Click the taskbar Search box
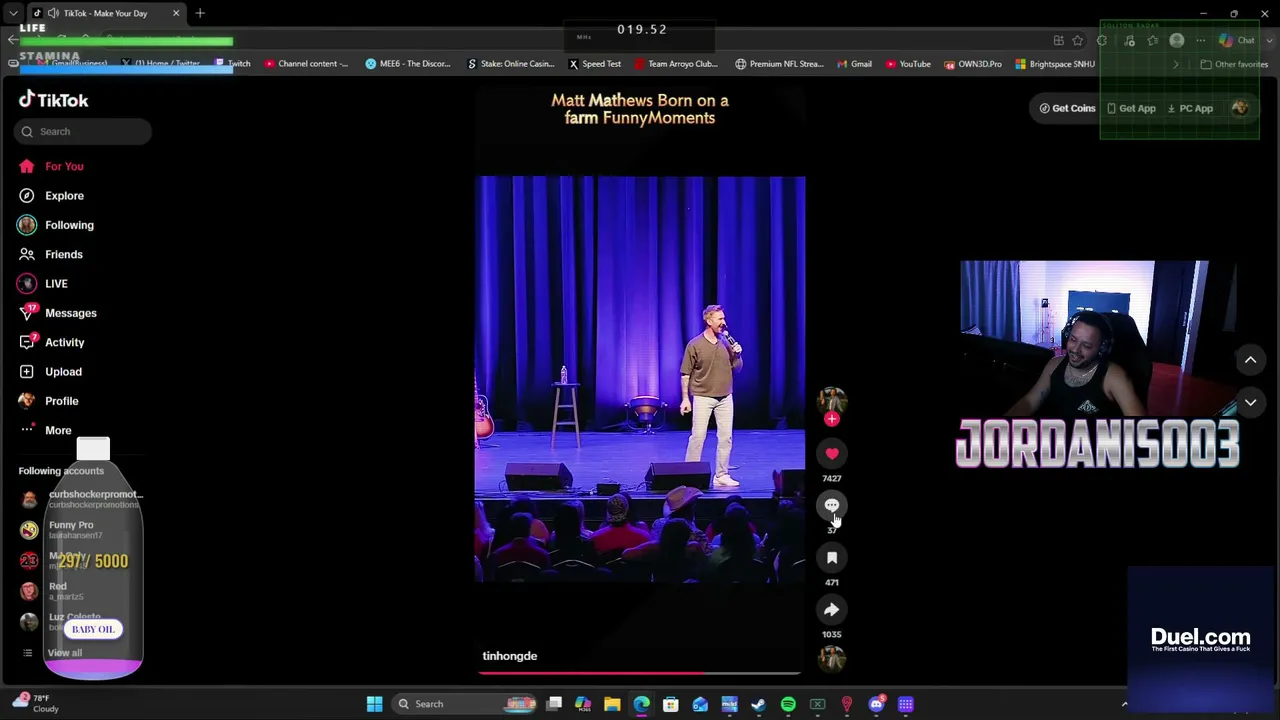The width and height of the screenshot is (1280, 720). (466, 704)
